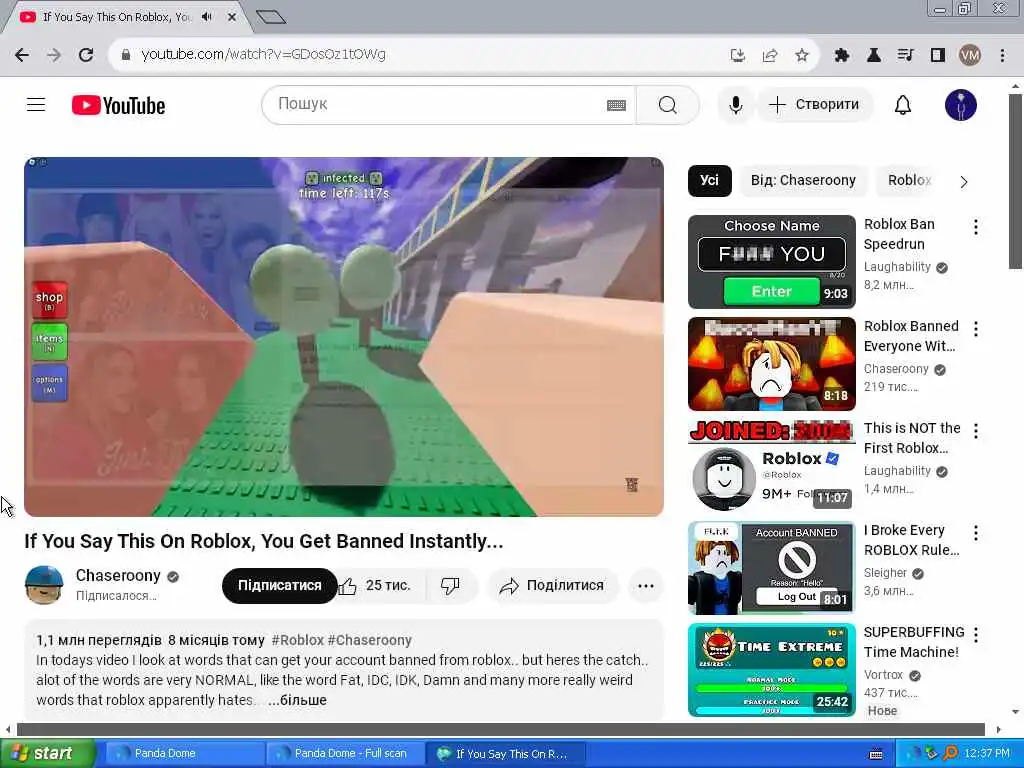Close the YouTube browser tab
The image size is (1024, 768).
231,17
